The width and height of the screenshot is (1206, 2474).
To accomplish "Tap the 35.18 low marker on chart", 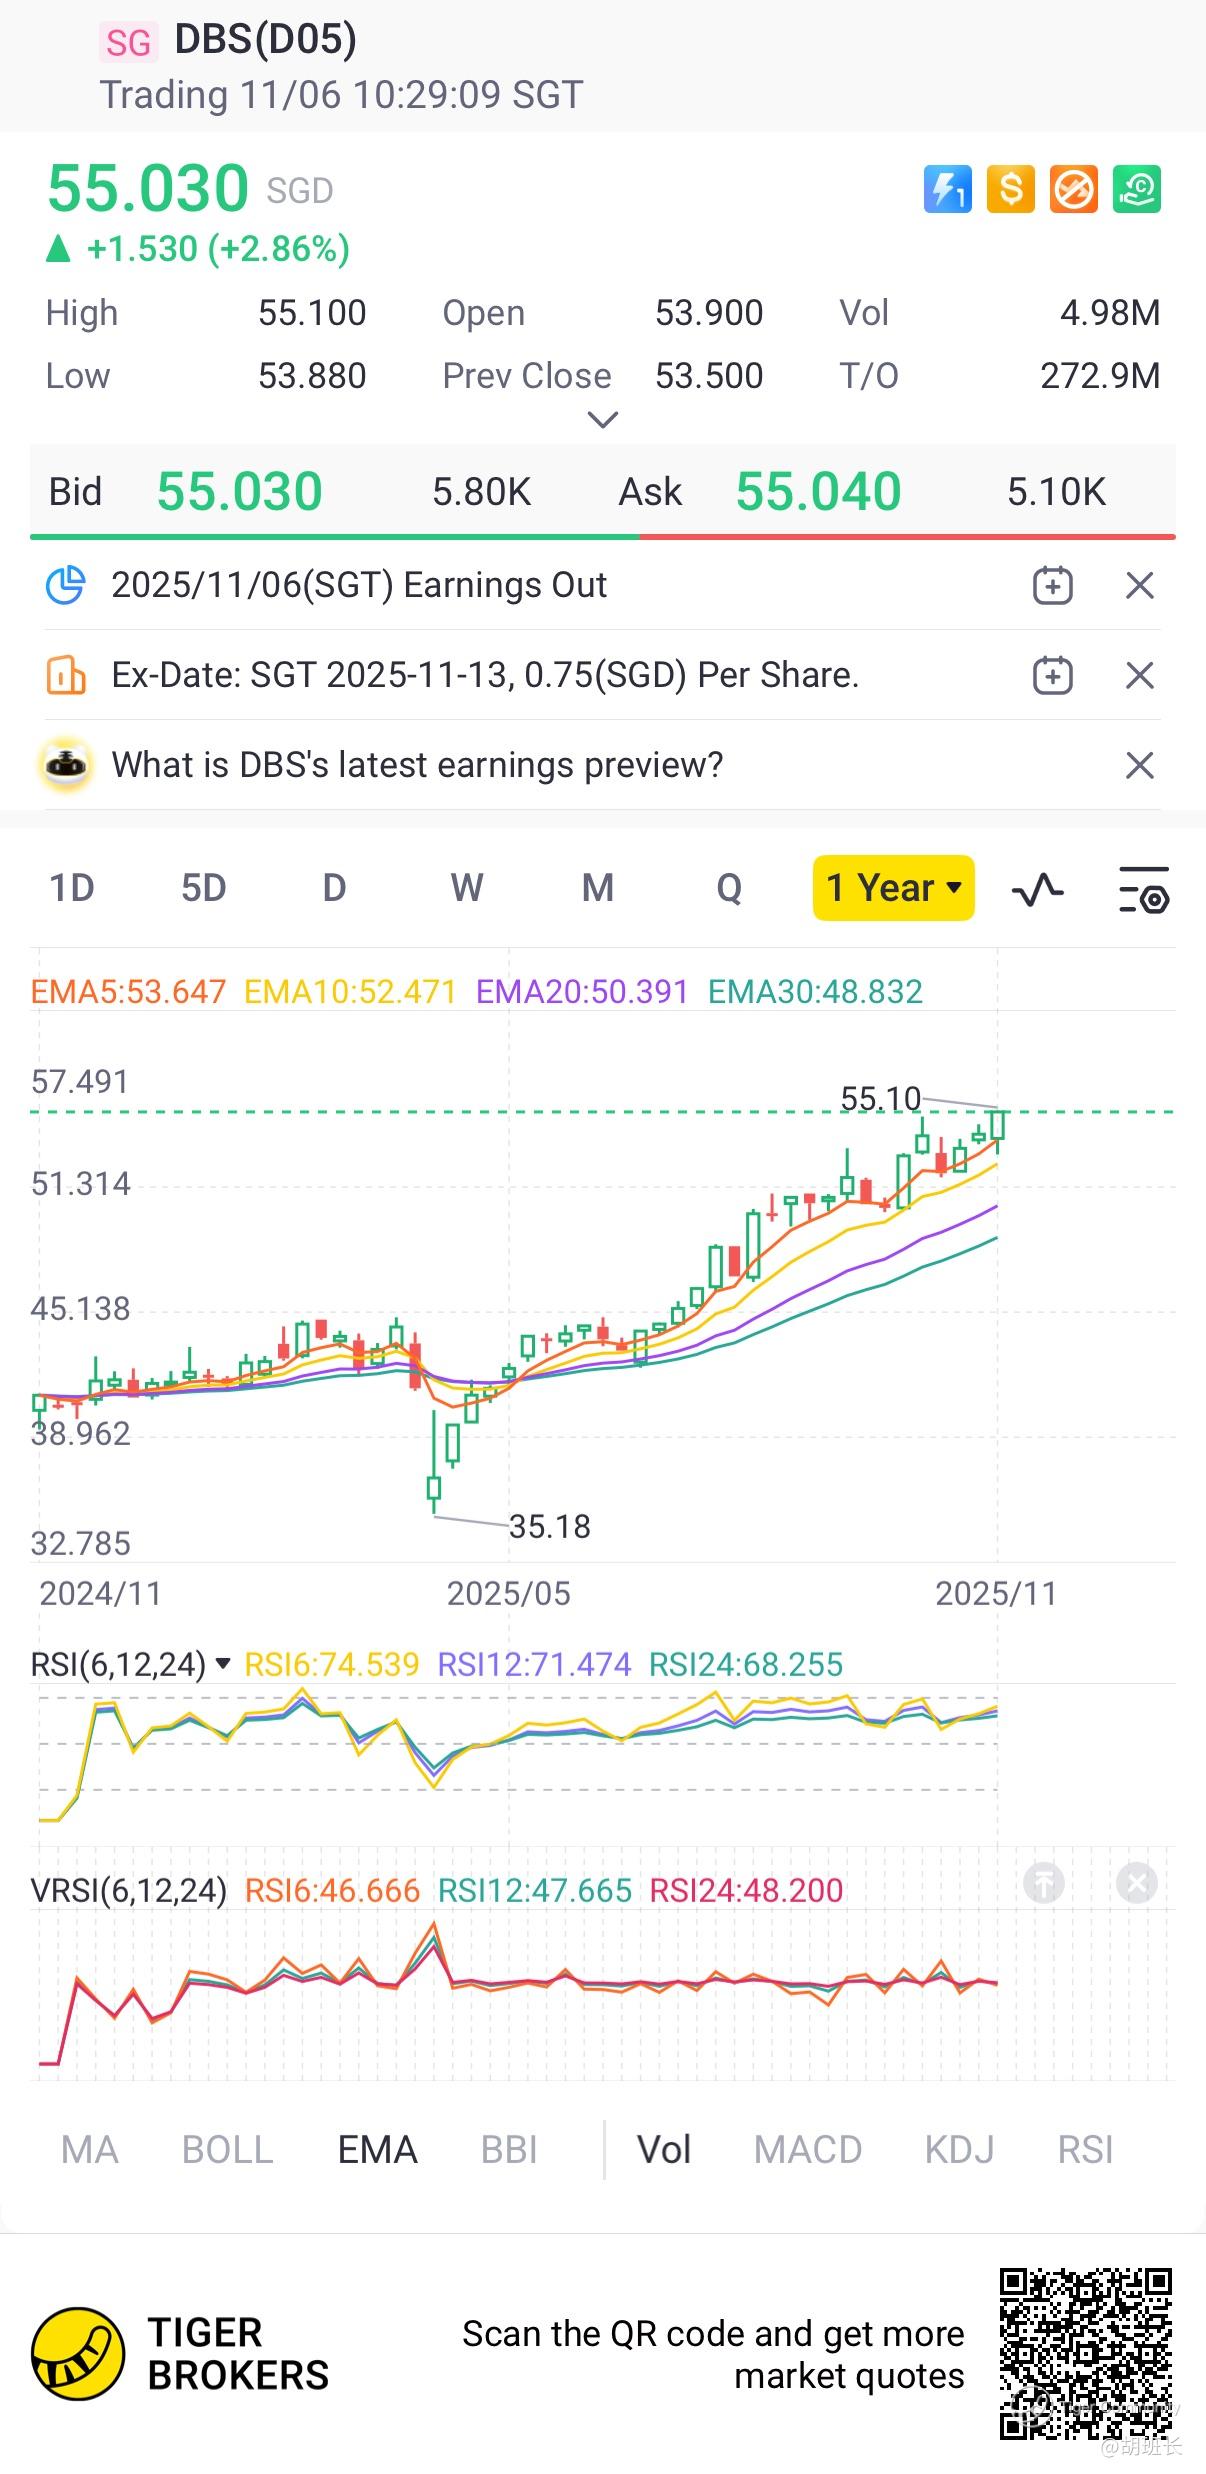I will tap(550, 1527).
